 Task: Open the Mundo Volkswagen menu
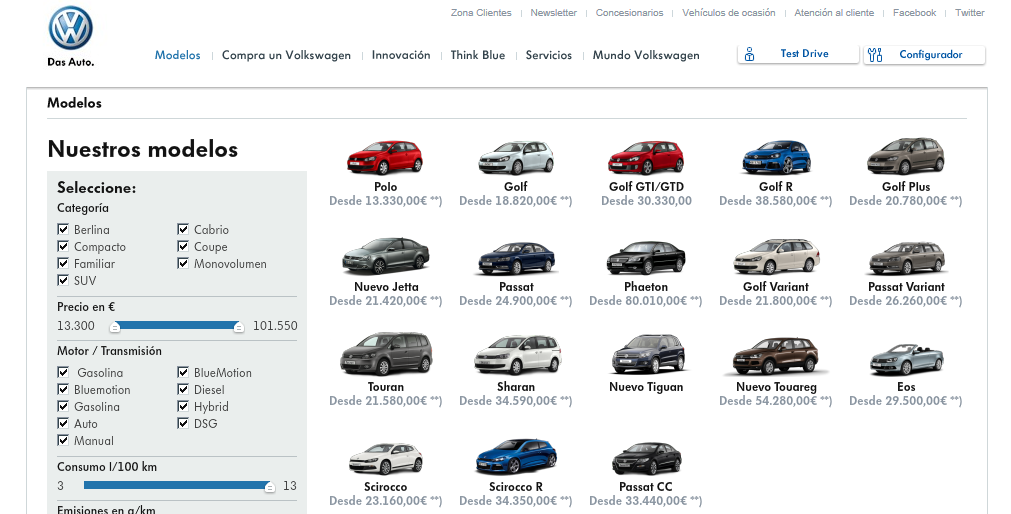(x=646, y=55)
